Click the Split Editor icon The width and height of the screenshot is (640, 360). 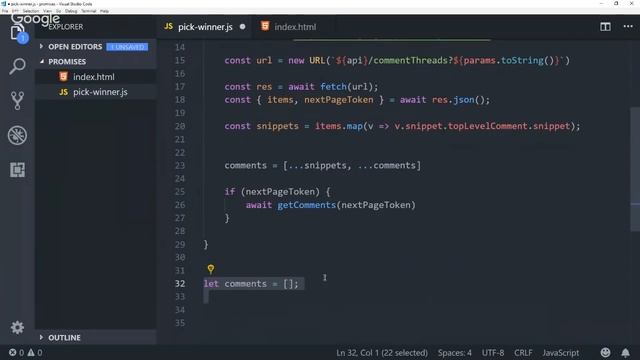(605, 27)
